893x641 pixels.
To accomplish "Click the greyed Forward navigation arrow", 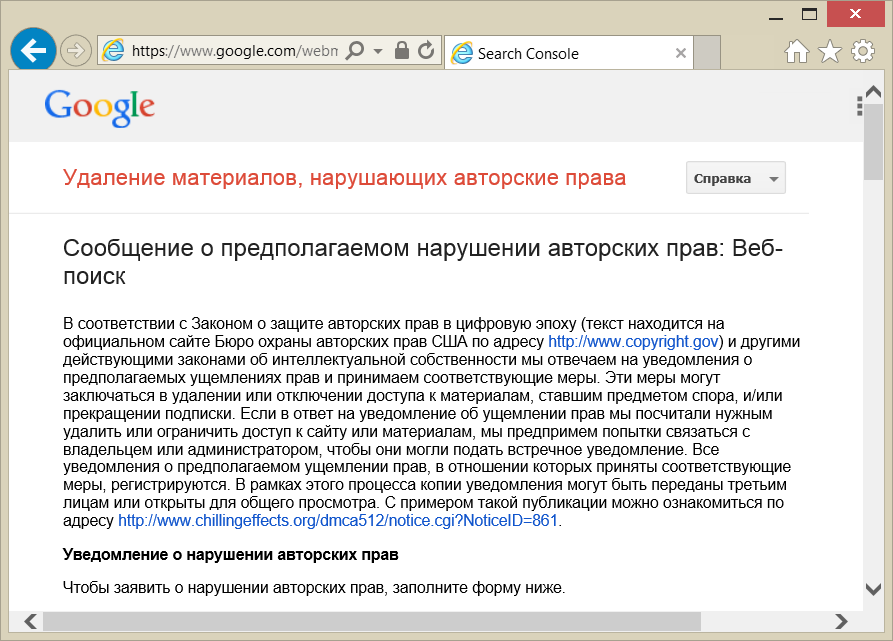I will click(76, 51).
